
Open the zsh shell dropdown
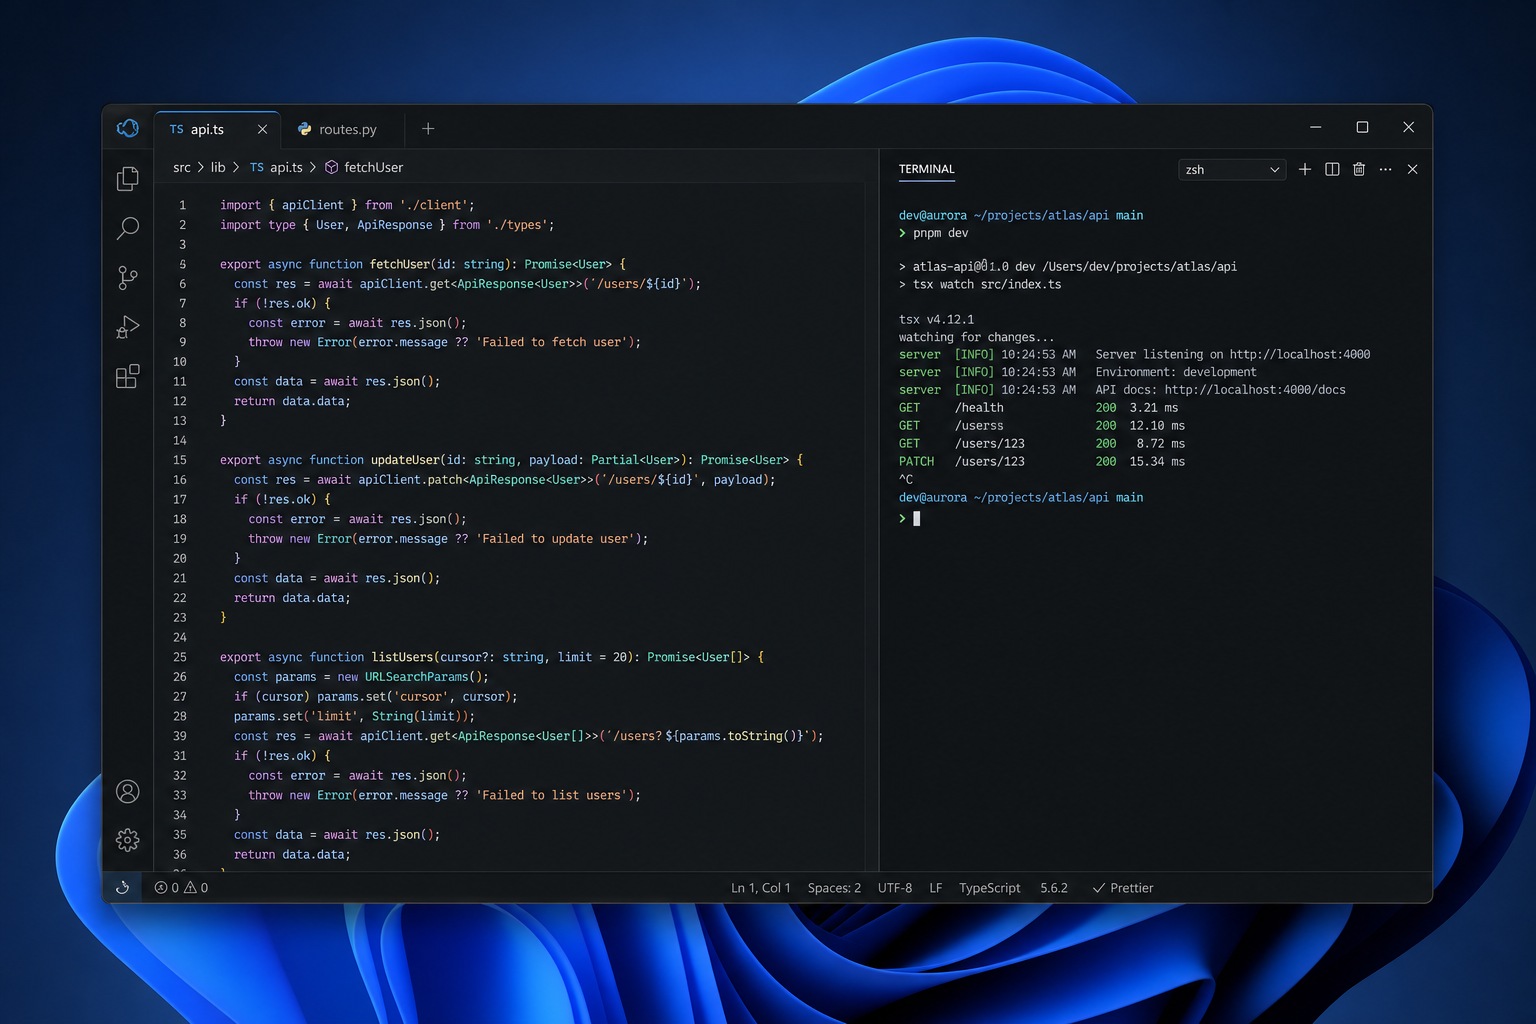coord(1232,170)
